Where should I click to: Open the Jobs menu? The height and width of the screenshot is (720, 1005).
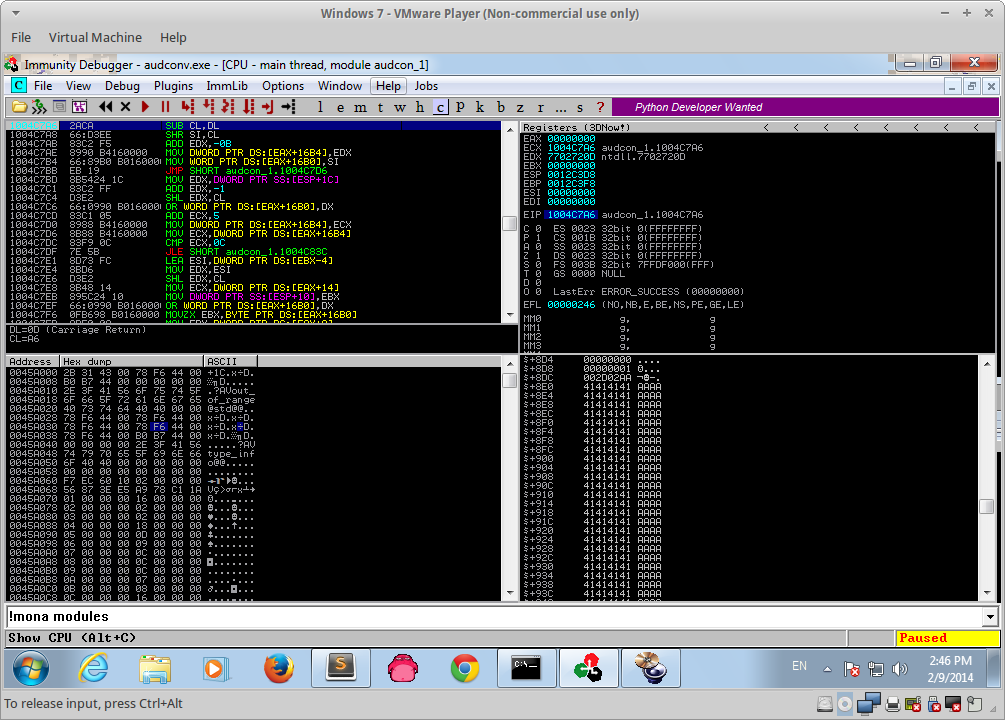coord(426,86)
